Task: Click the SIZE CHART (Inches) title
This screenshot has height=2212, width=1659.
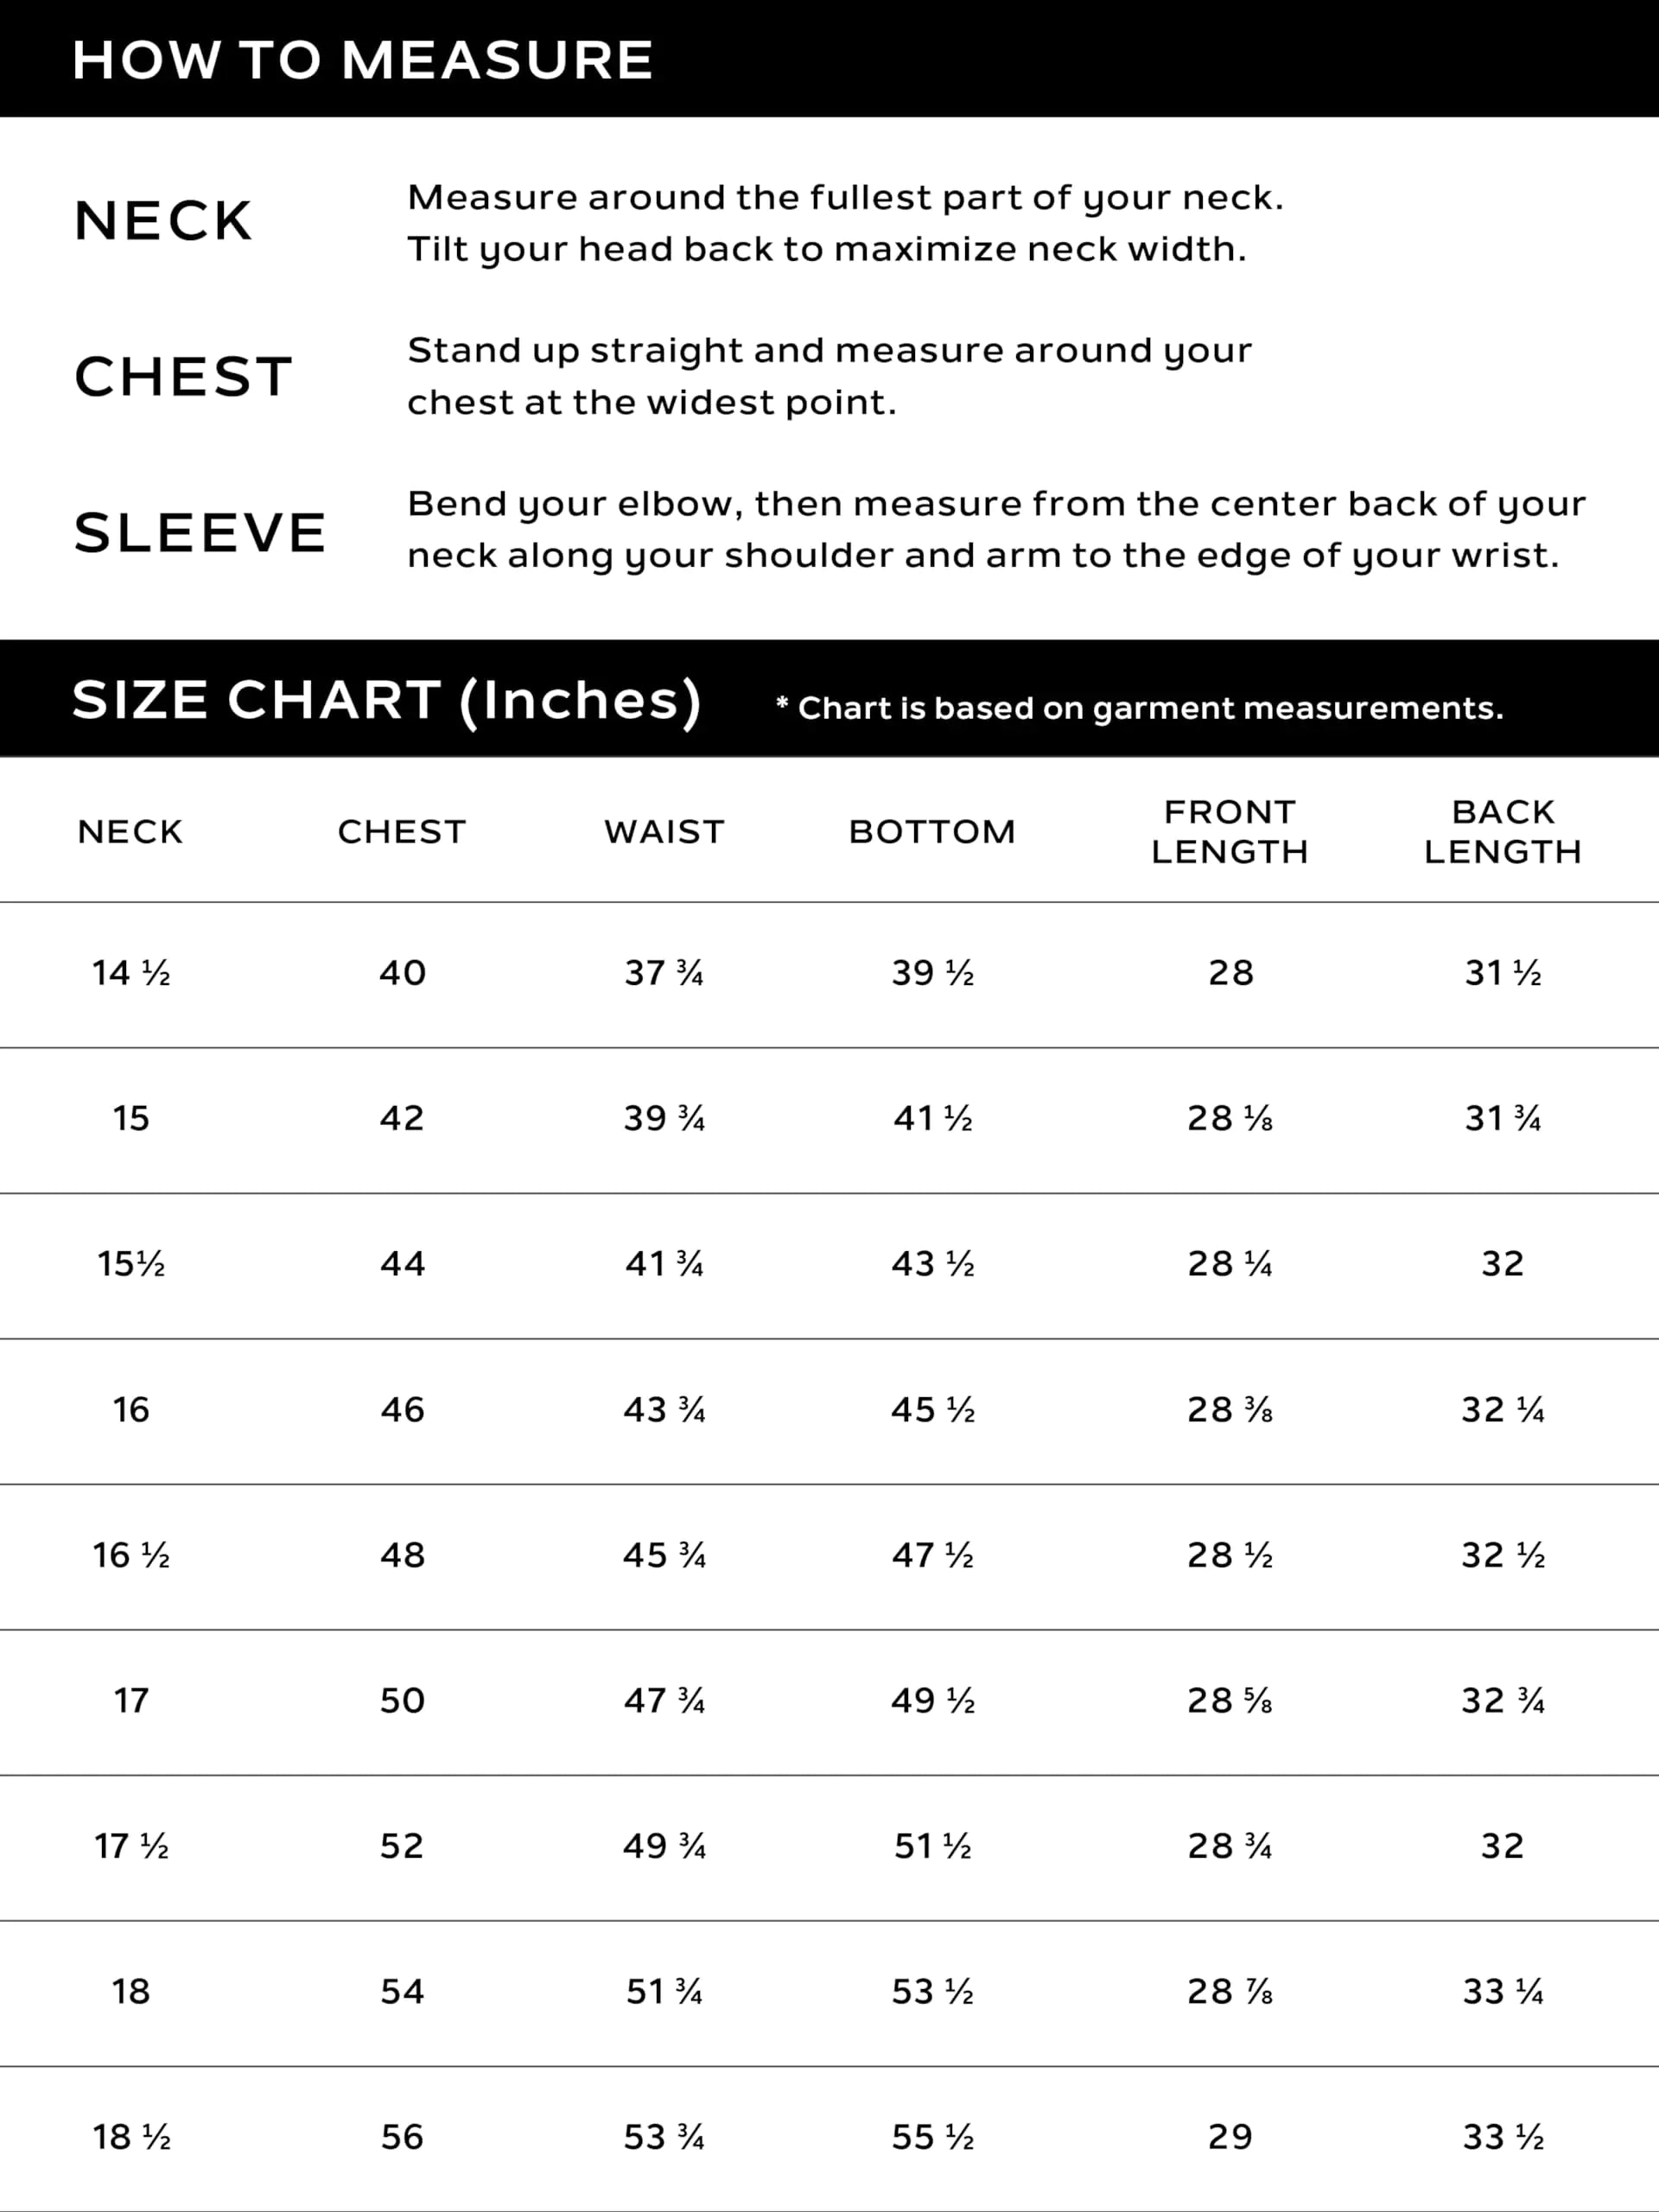Action: (386, 700)
